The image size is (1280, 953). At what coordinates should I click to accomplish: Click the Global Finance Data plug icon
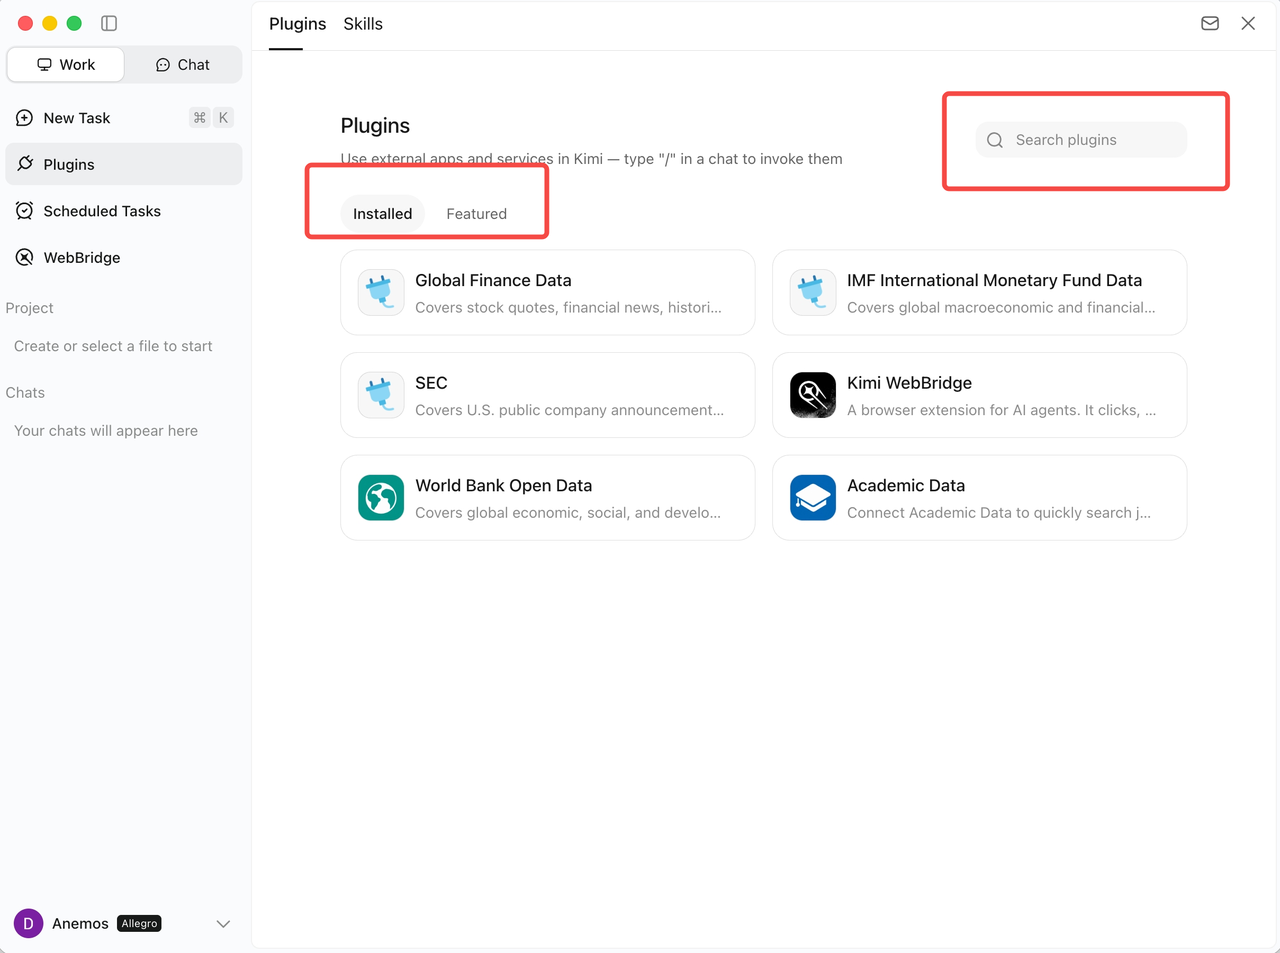tap(381, 292)
